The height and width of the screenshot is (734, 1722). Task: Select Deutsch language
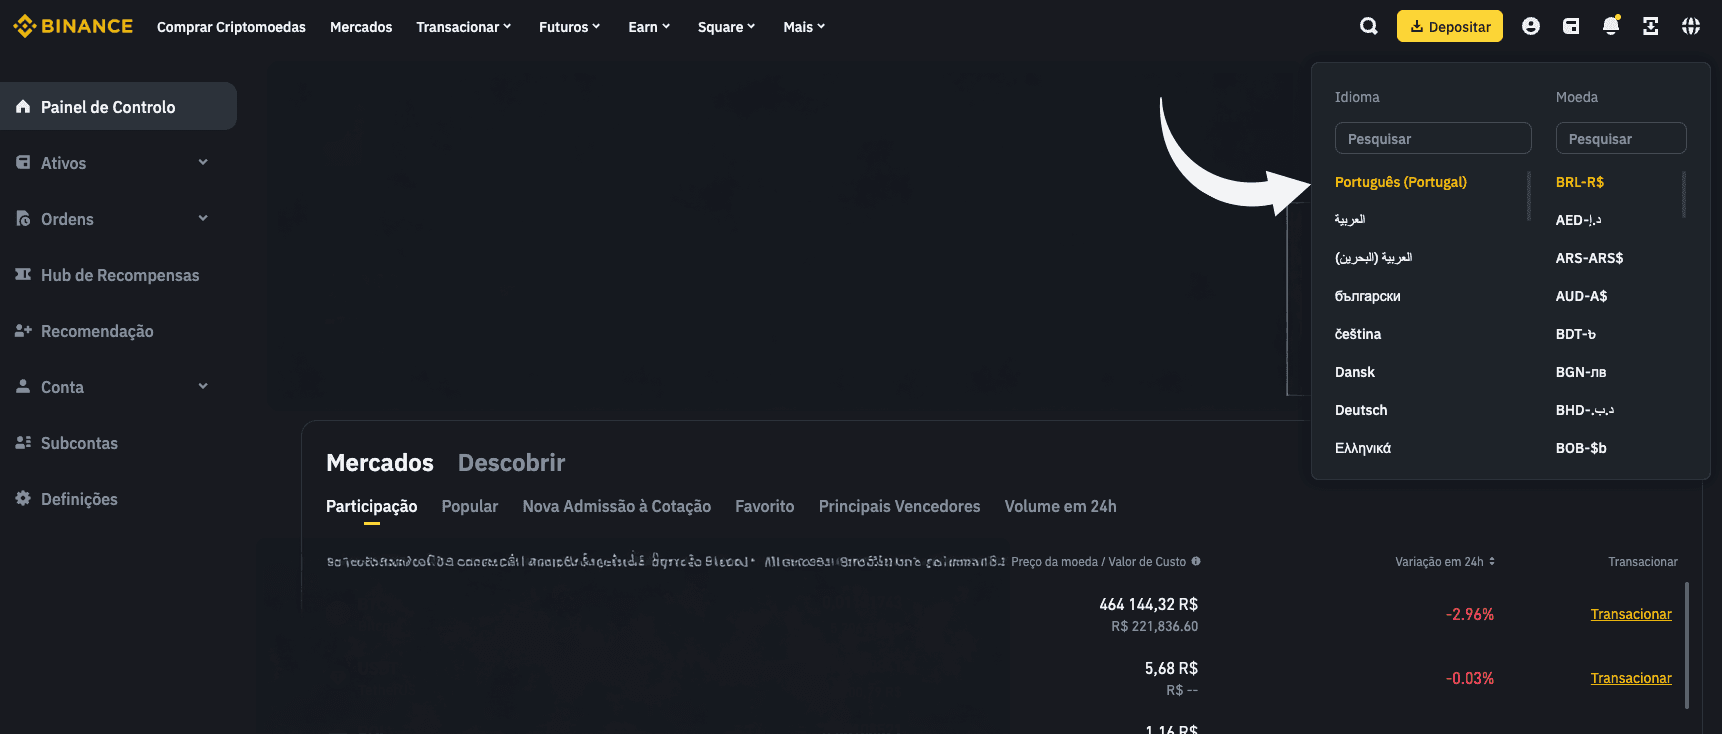pos(1361,410)
